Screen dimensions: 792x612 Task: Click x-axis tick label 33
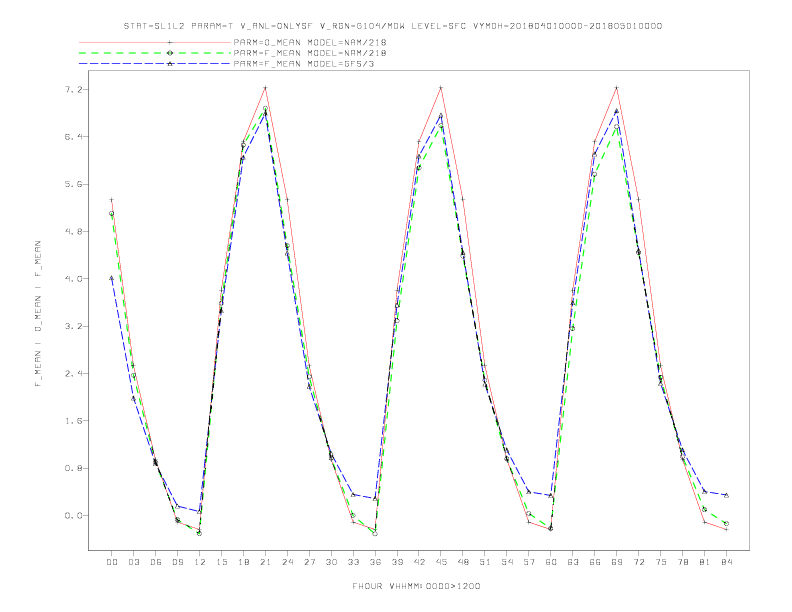[x=353, y=562]
